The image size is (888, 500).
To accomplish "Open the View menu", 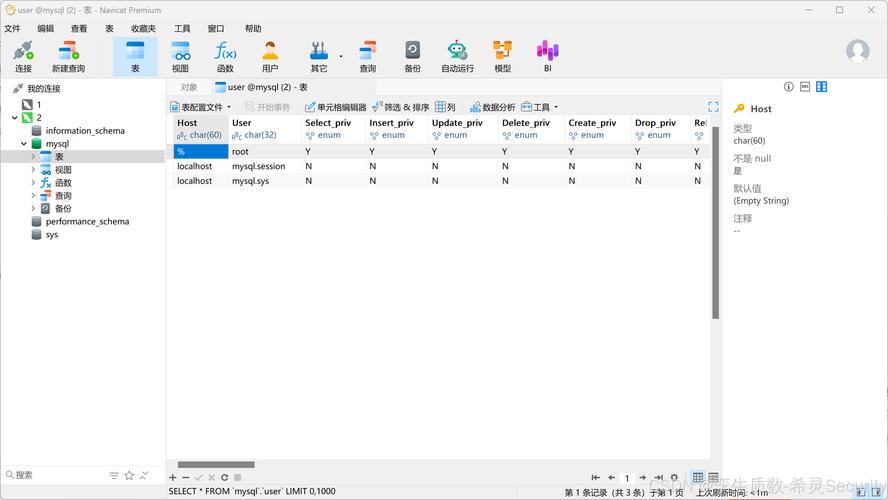I will pyautogui.click(x=79, y=28).
